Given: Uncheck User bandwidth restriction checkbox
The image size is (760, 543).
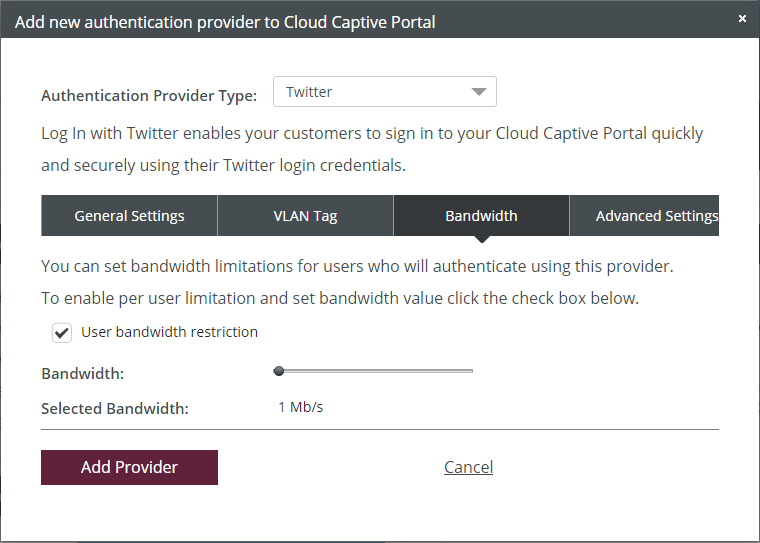Looking at the screenshot, I should (x=62, y=333).
